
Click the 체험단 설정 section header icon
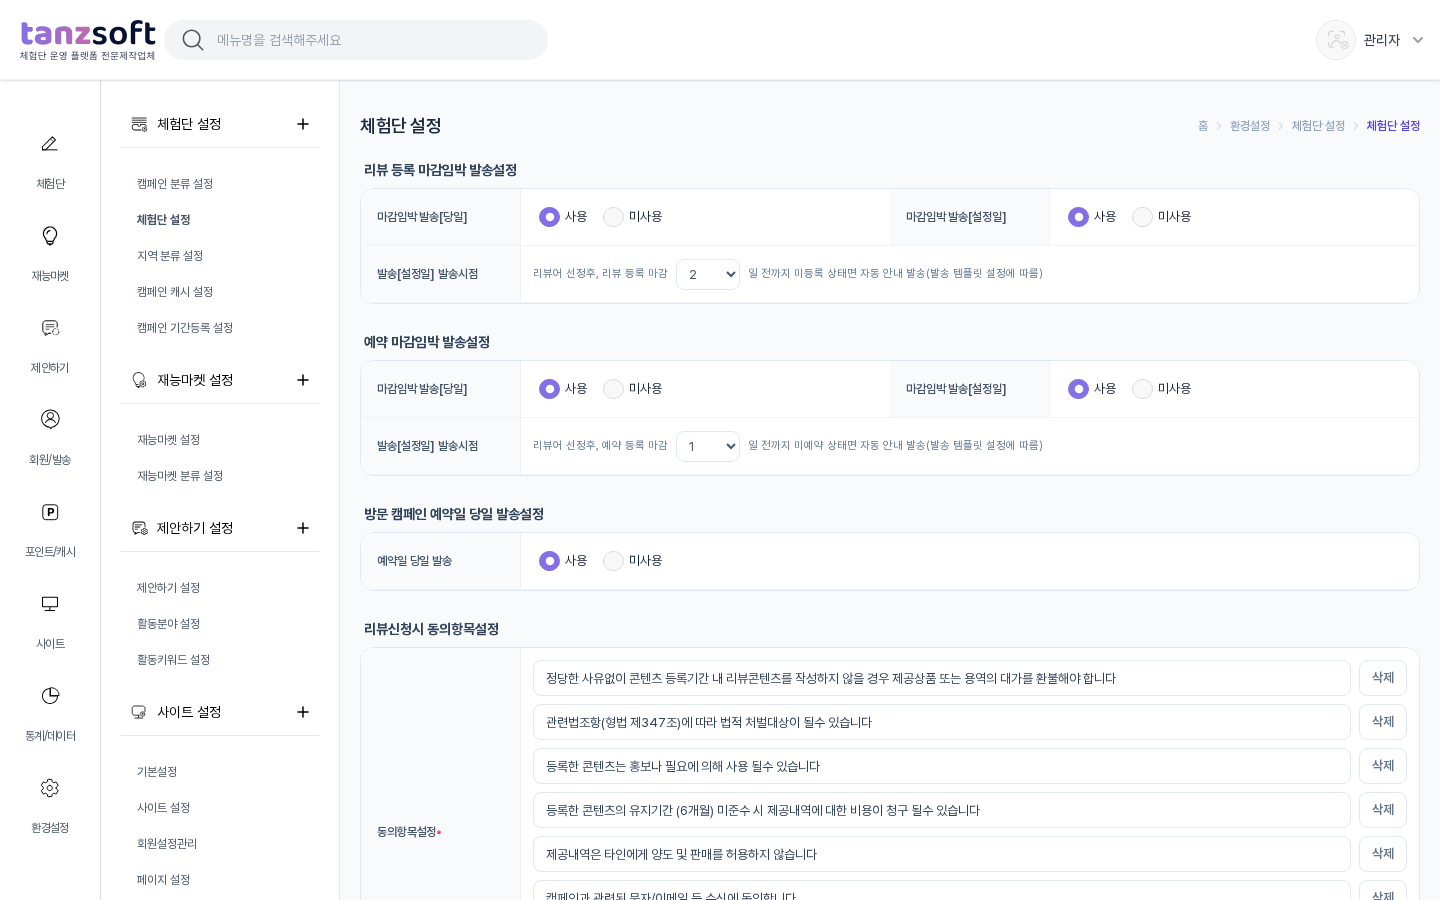(x=139, y=124)
